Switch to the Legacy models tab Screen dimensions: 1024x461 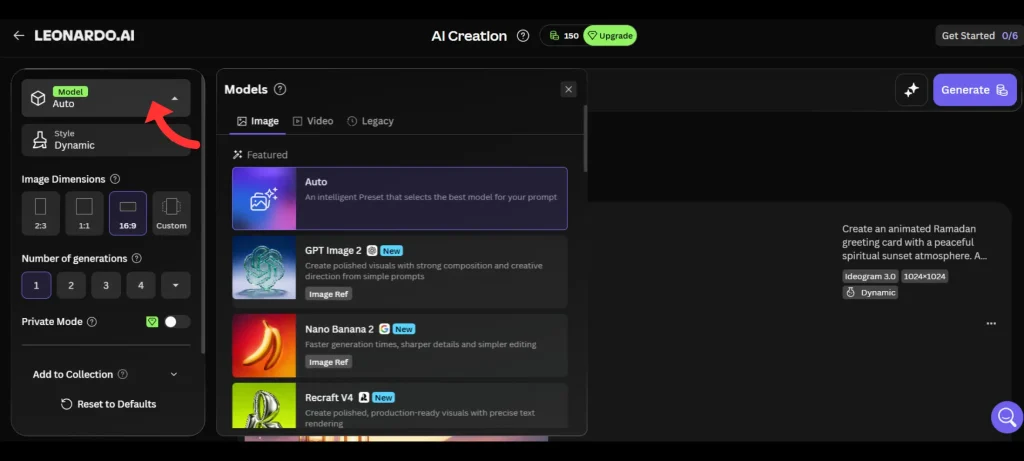point(370,121)
